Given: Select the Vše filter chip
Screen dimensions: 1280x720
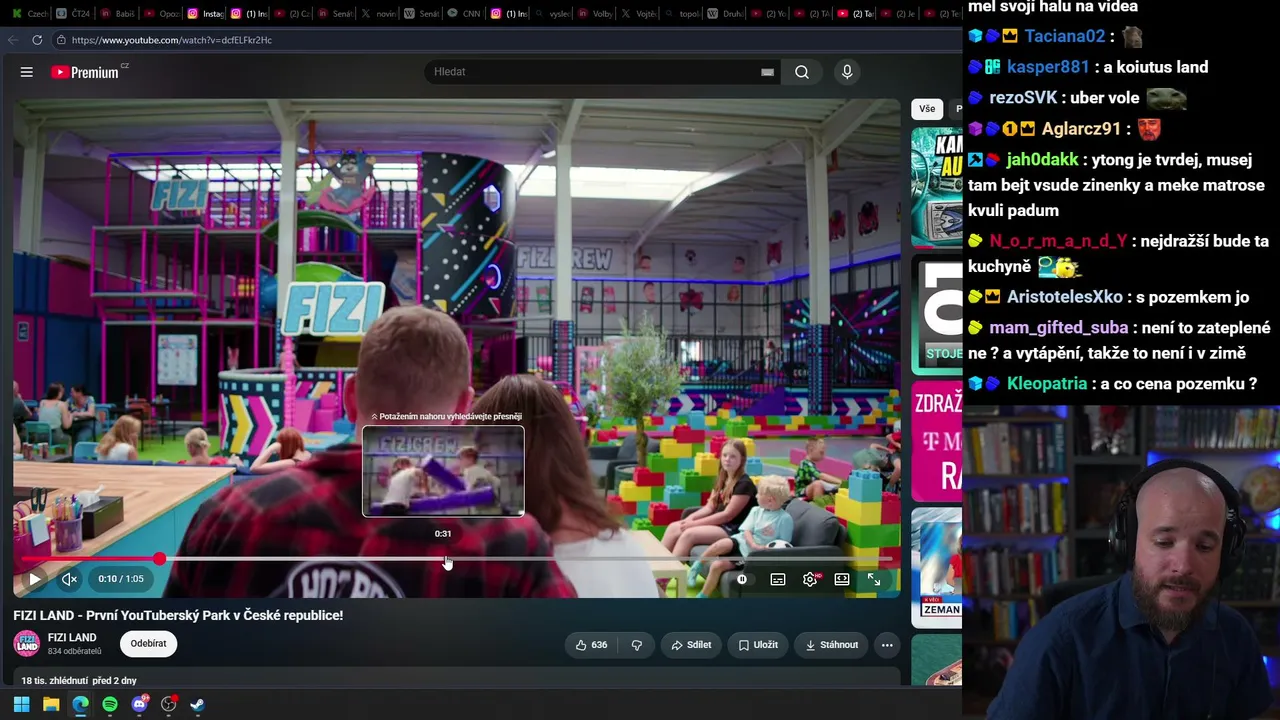Looking at the screenshot, I should [x=927, y=109].
